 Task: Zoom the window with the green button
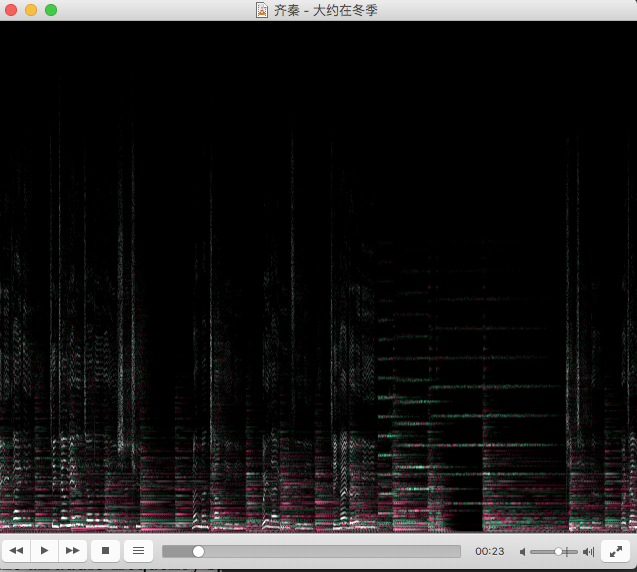click(51, 10)
